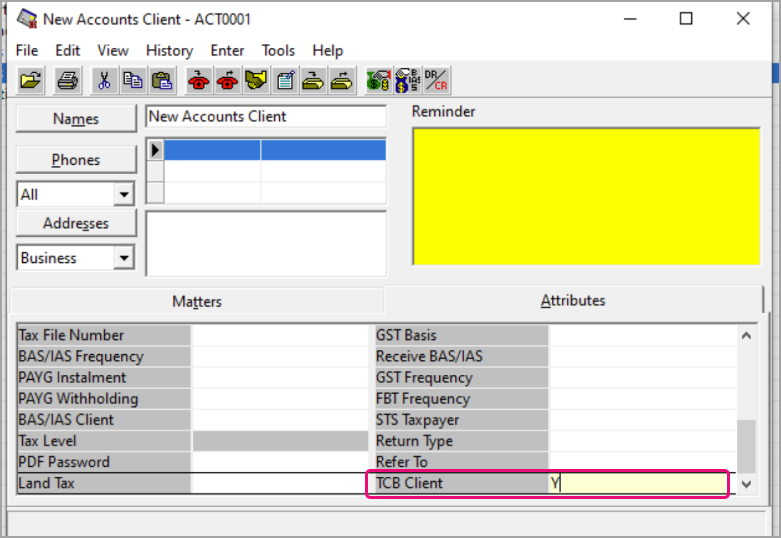Click the Paste clipboard icon
The height and width of the screenshot is (538, 781).
point(162,80)
